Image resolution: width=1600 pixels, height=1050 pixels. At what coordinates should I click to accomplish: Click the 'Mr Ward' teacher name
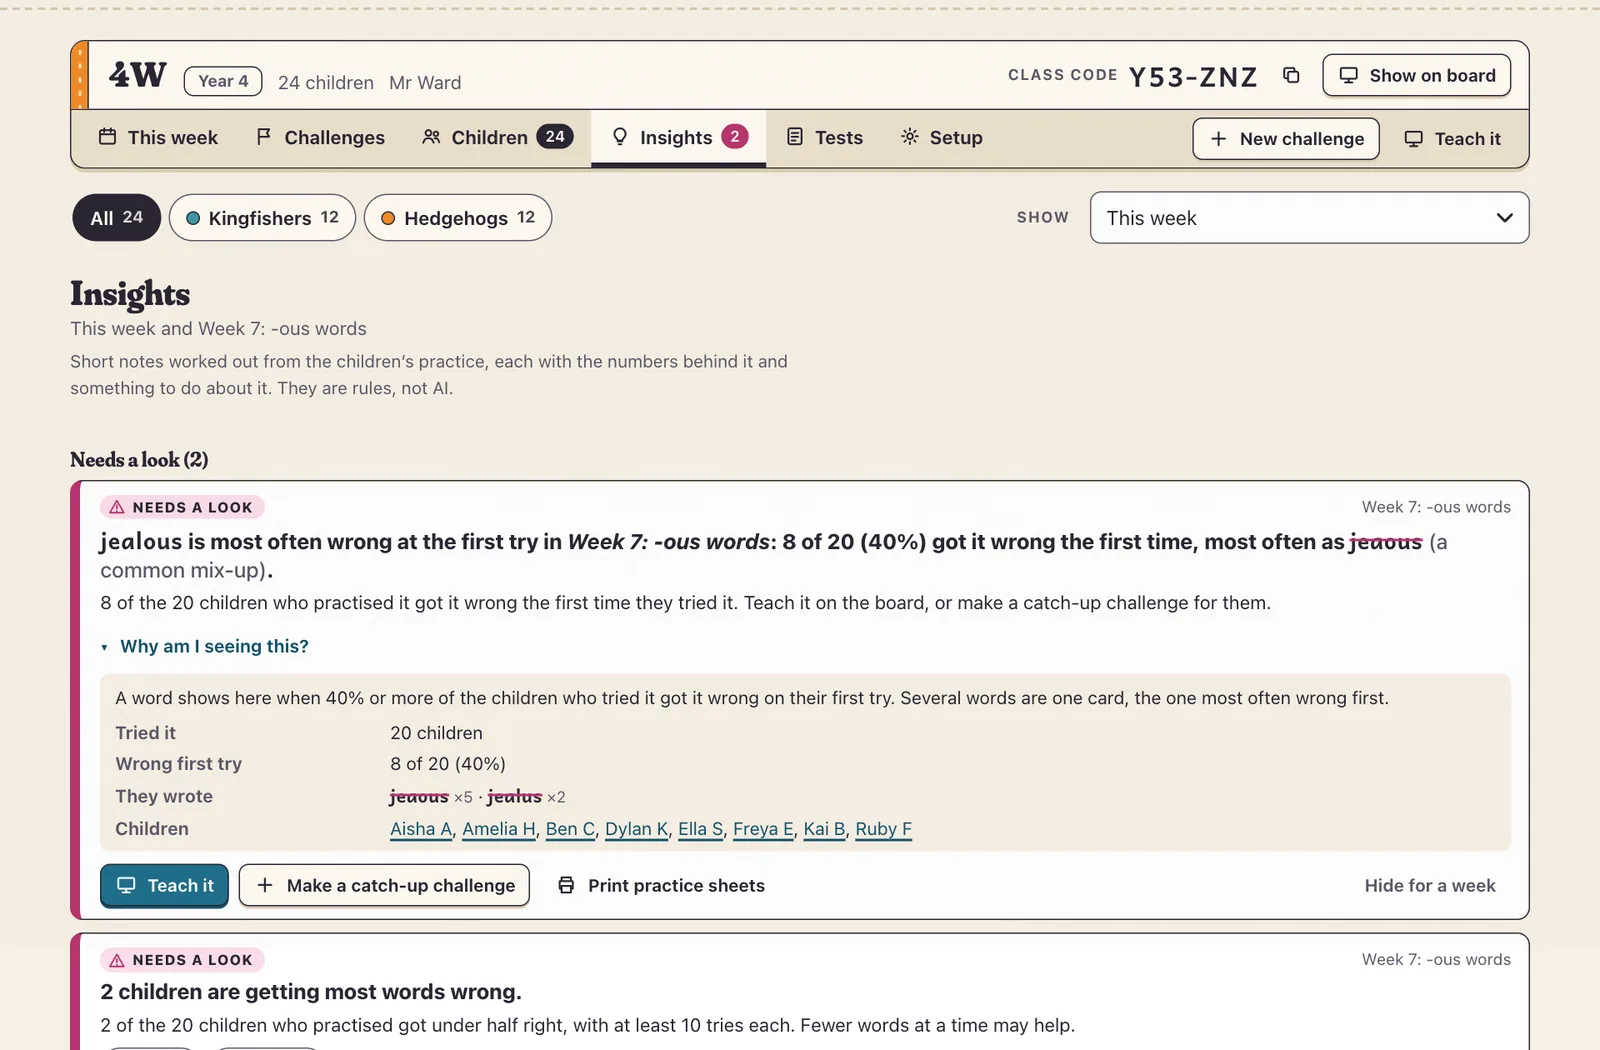click(x=425, y=82)
